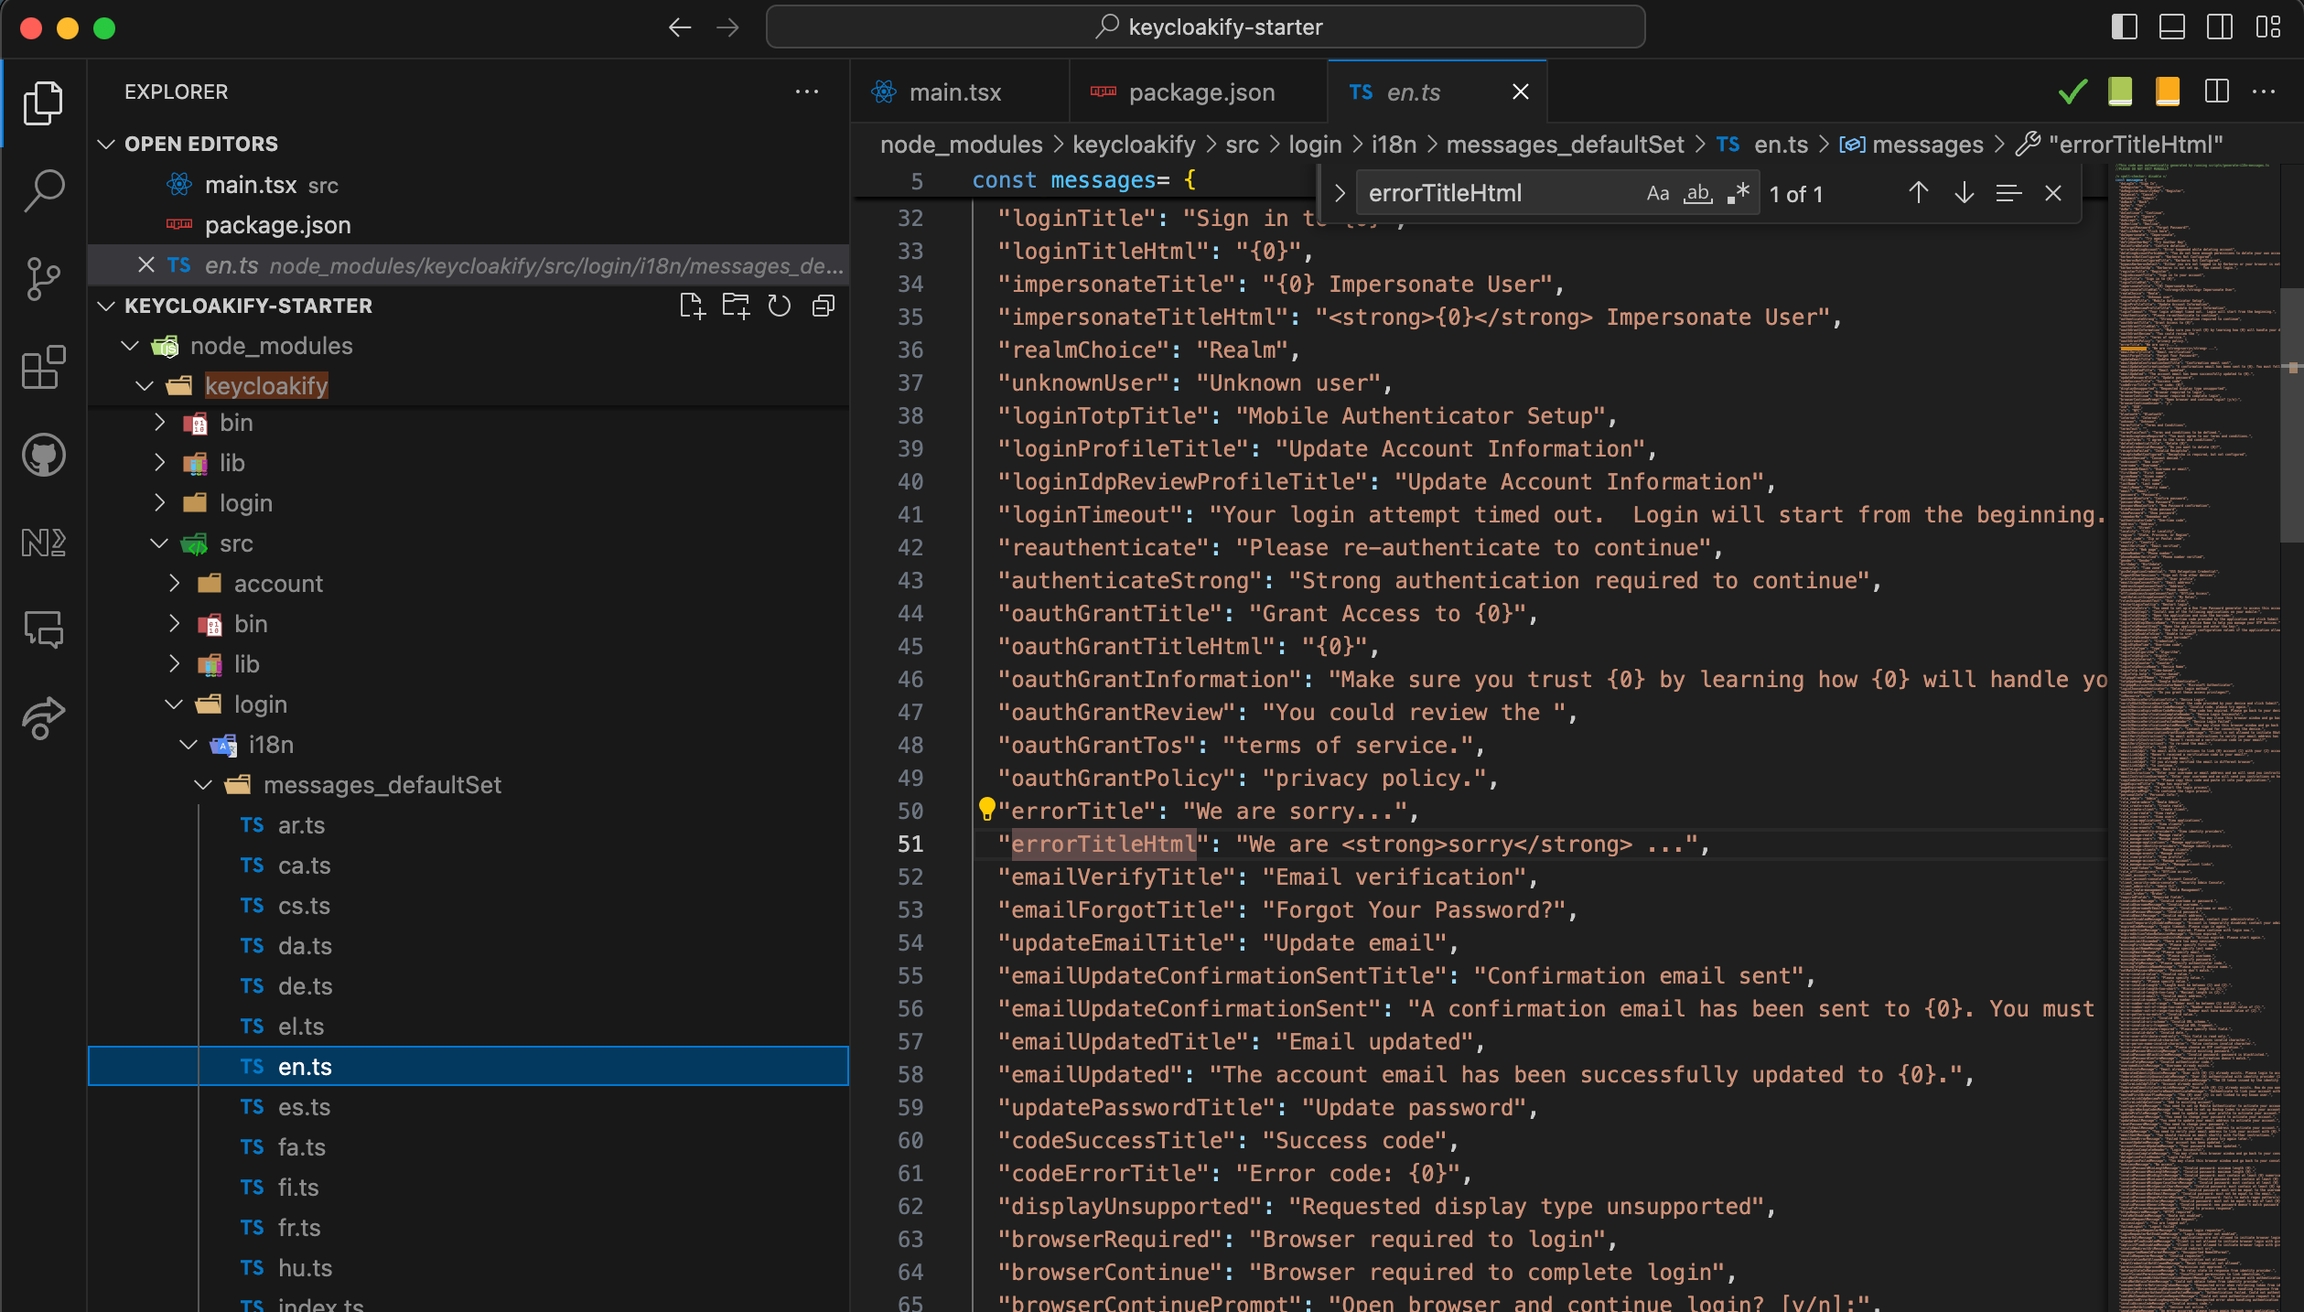Open the Source Control view
The width and height of the screenshot is (2304, 1312).
point(43,278)
